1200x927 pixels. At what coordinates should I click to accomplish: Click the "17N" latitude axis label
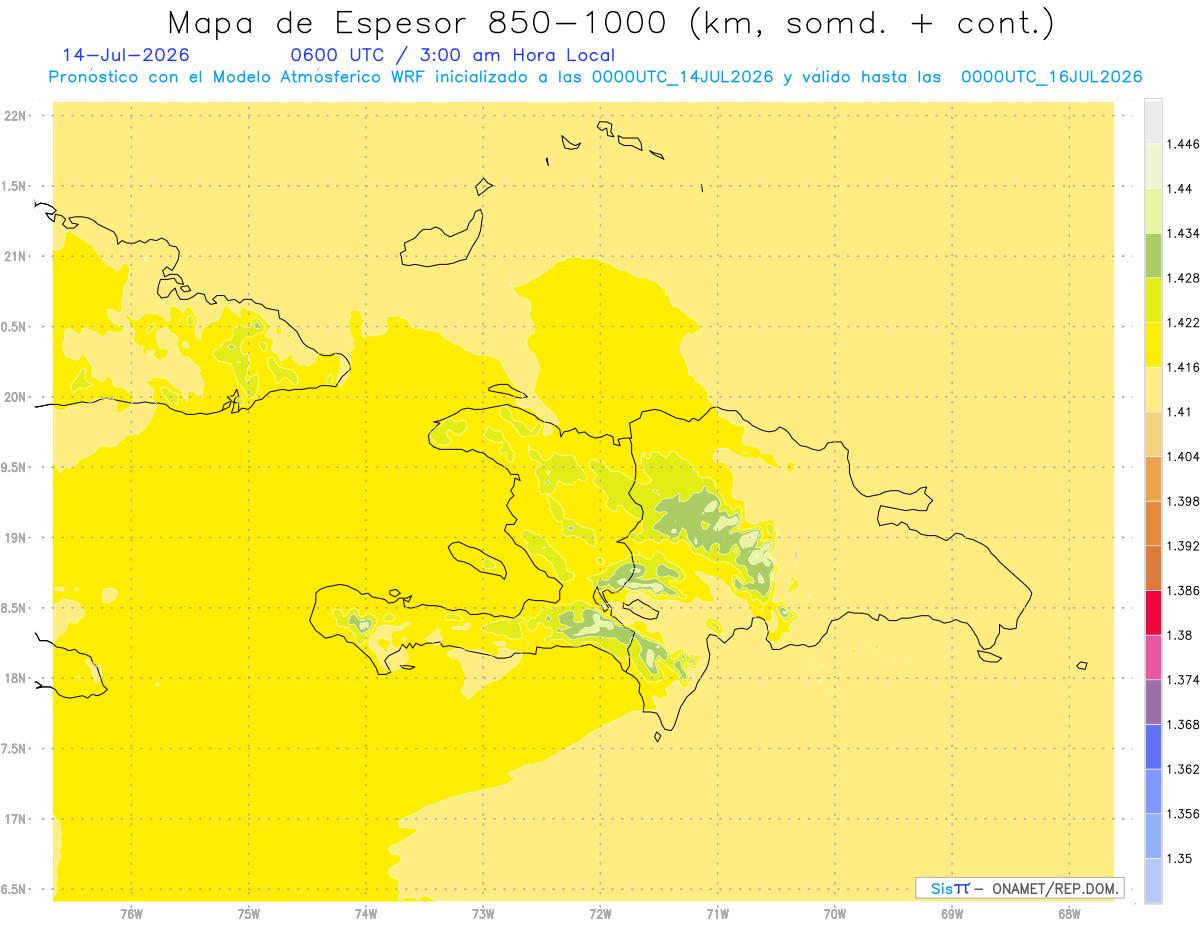[x=15, y=819]
